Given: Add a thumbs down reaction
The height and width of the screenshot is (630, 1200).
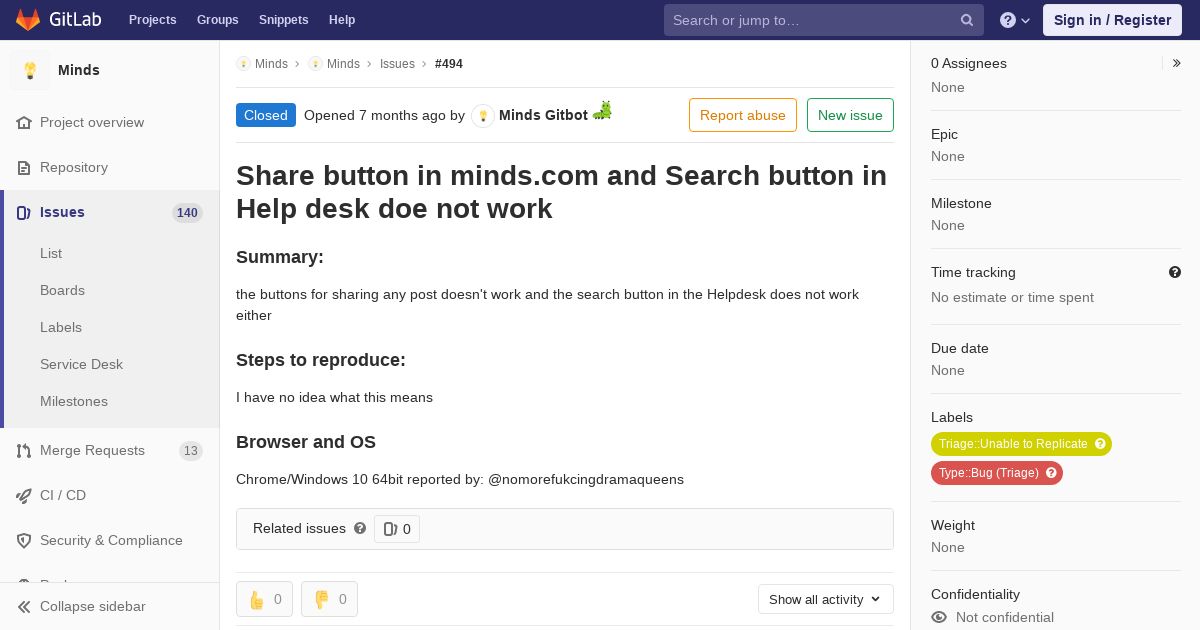Looking at the screenshot, I should (x=329, y=599).
